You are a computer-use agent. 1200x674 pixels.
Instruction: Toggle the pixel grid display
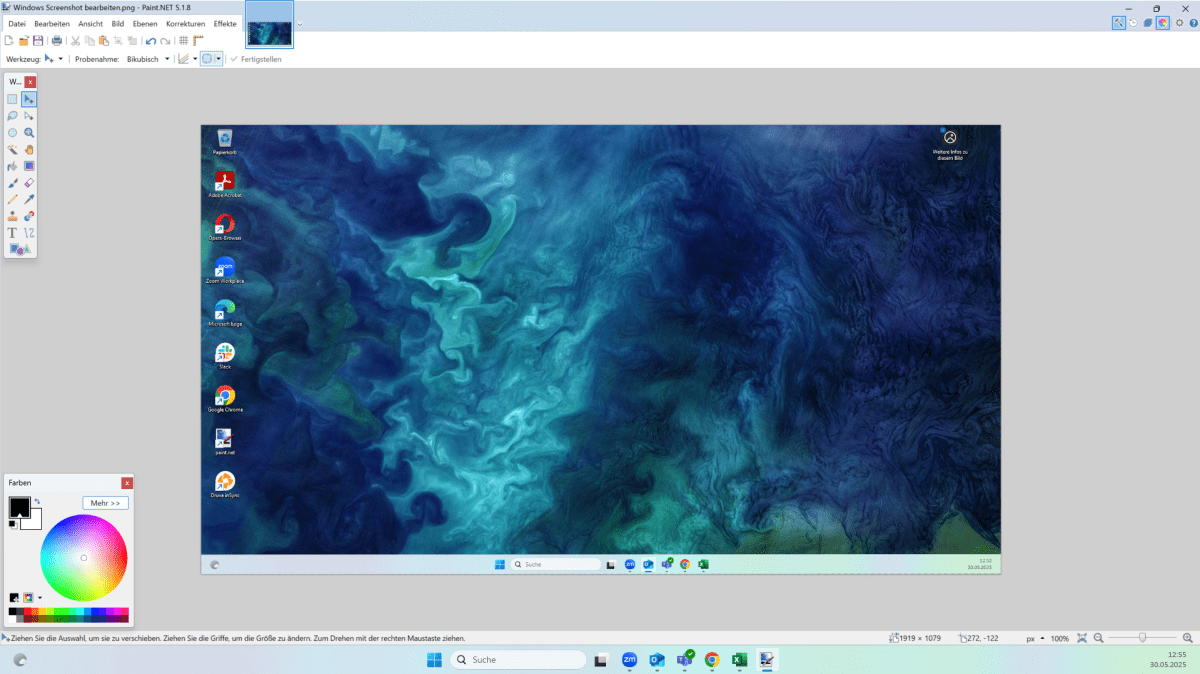click(183, 41)
